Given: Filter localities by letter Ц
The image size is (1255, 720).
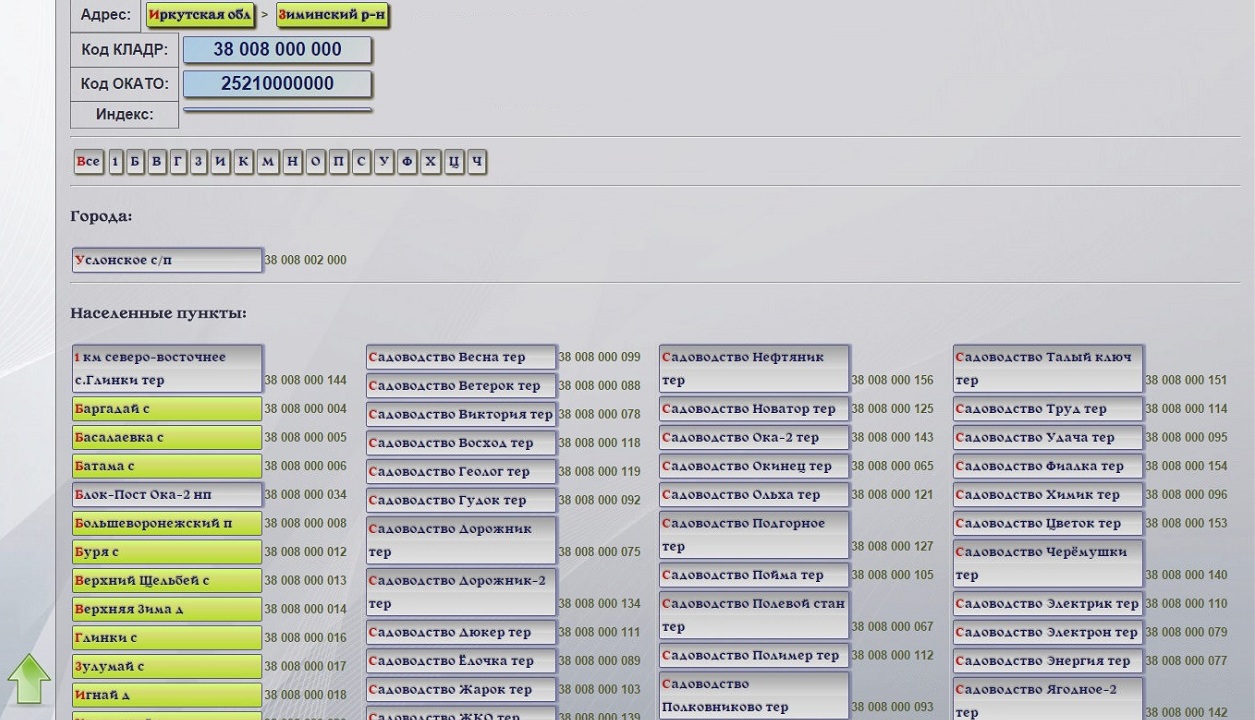Looking at the screenshot, I should [454, 162].
